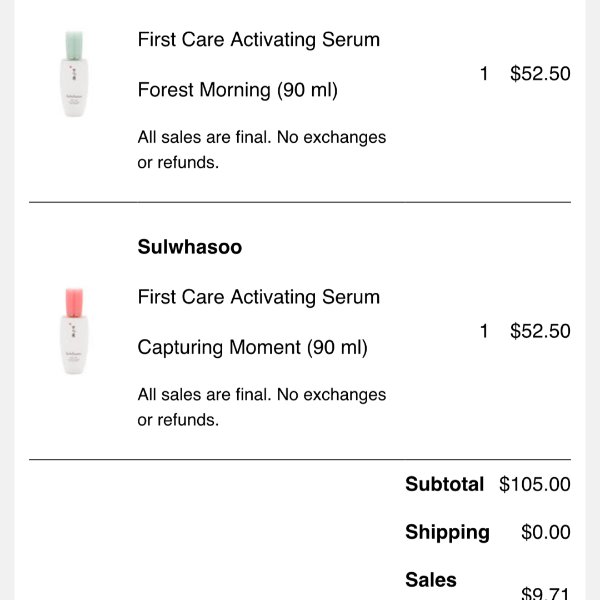Open the green Forest Morning serum thumbnail

[74, 74]
